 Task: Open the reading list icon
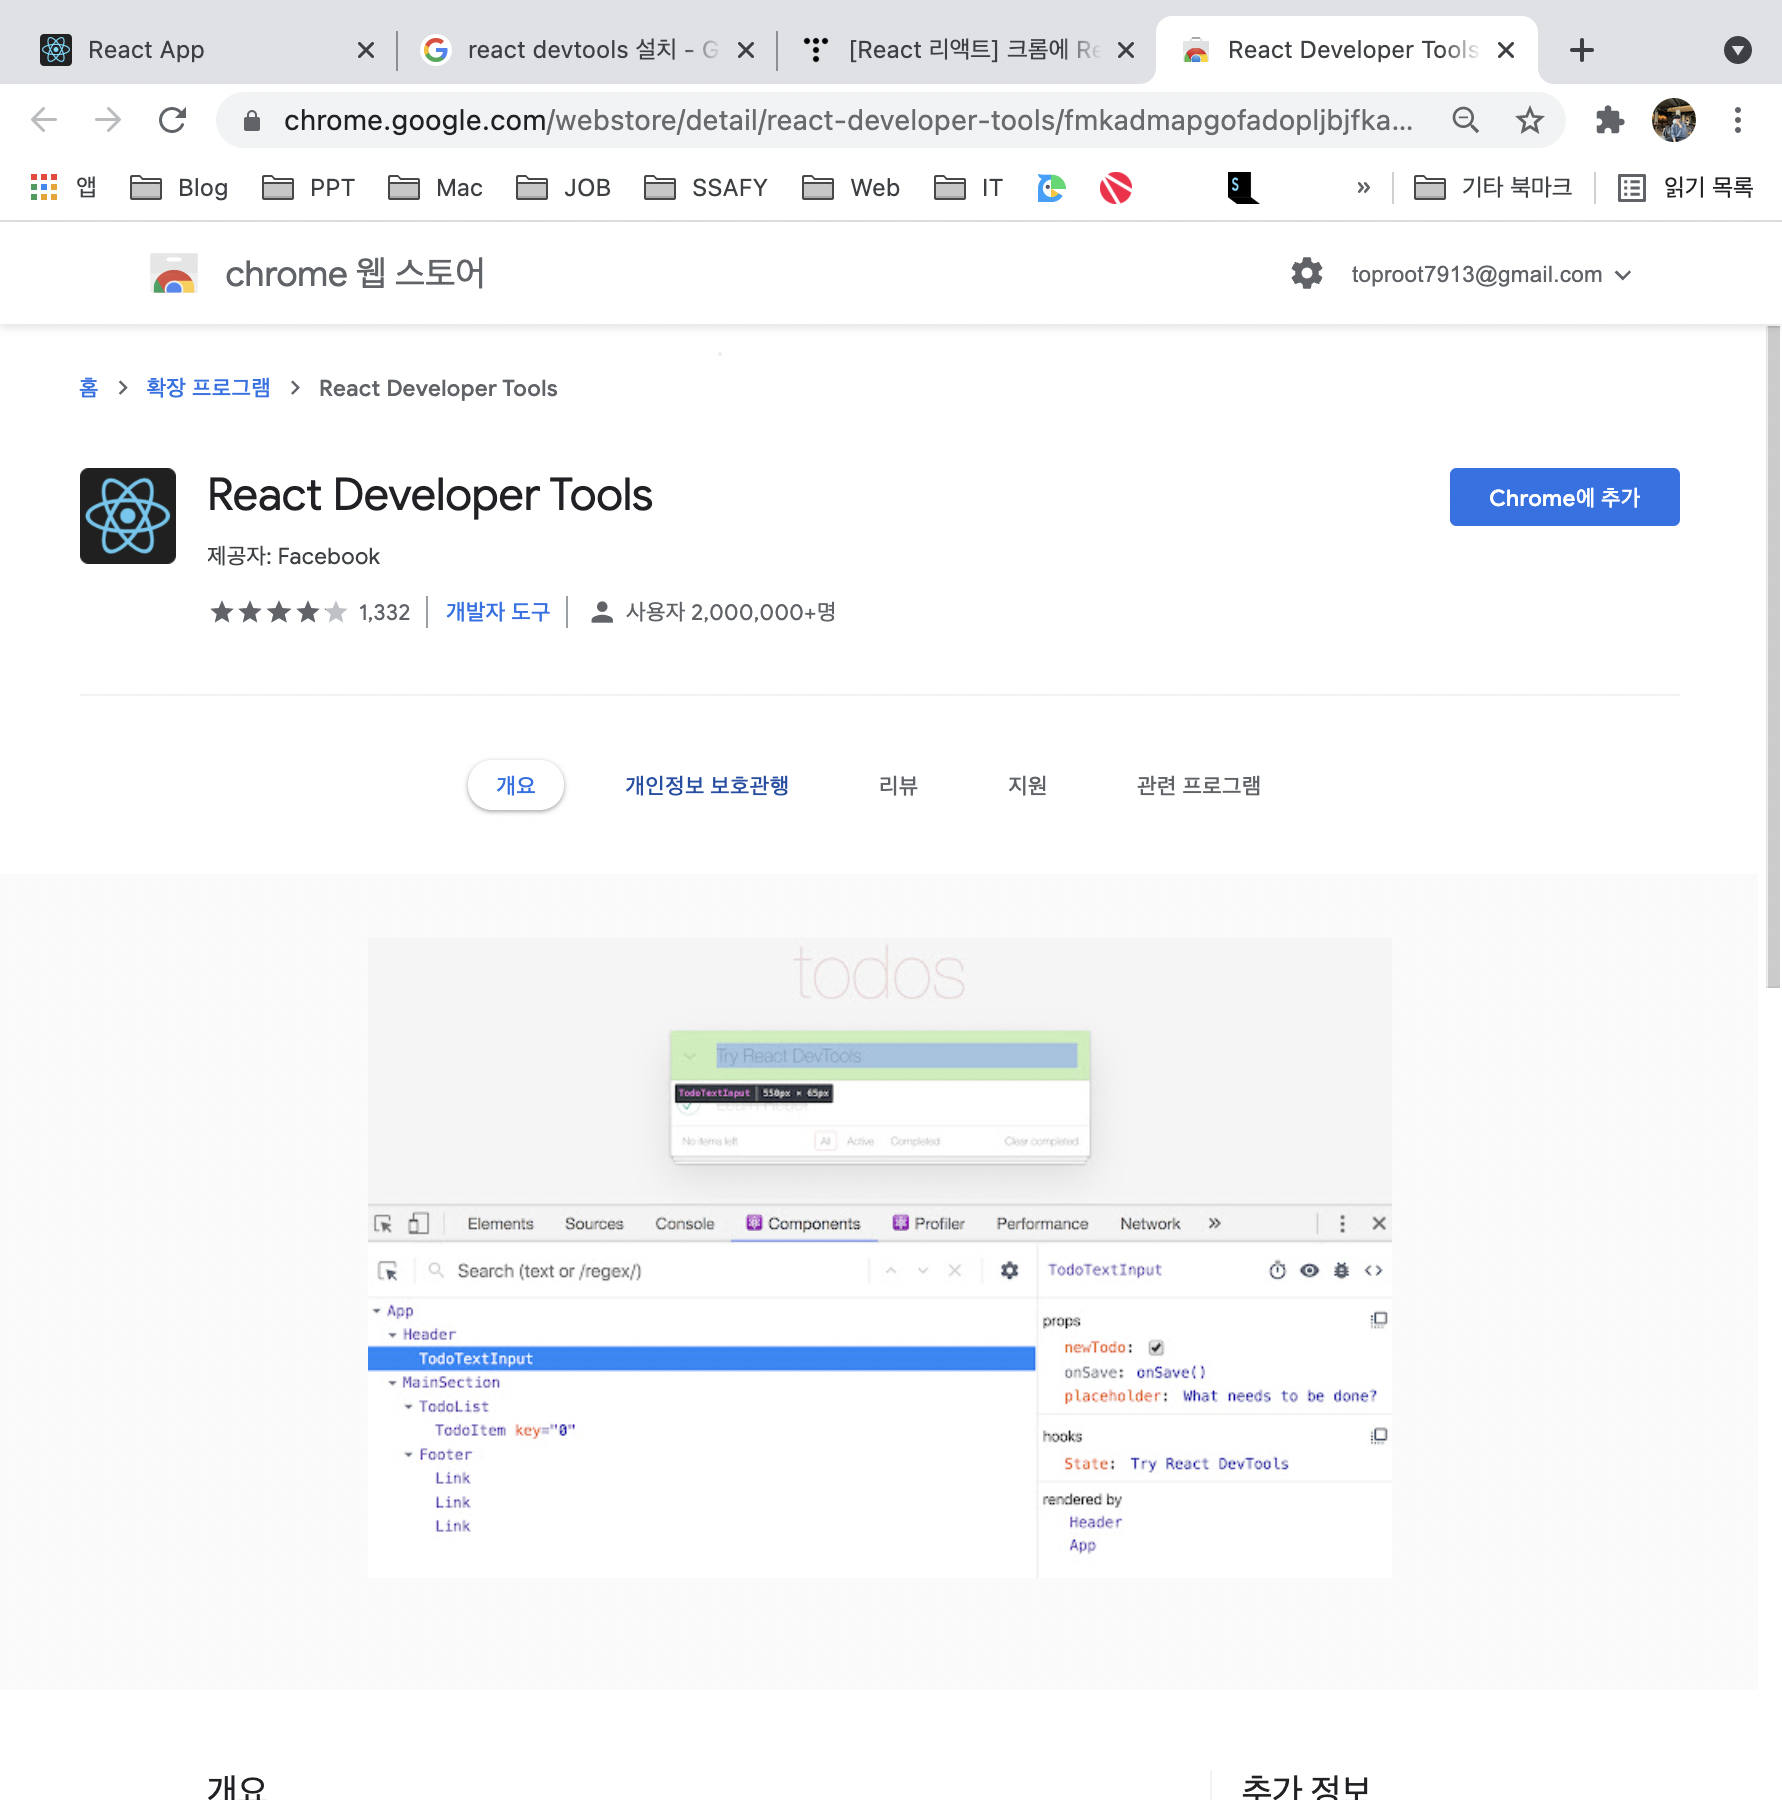[x=1632, y=187]
